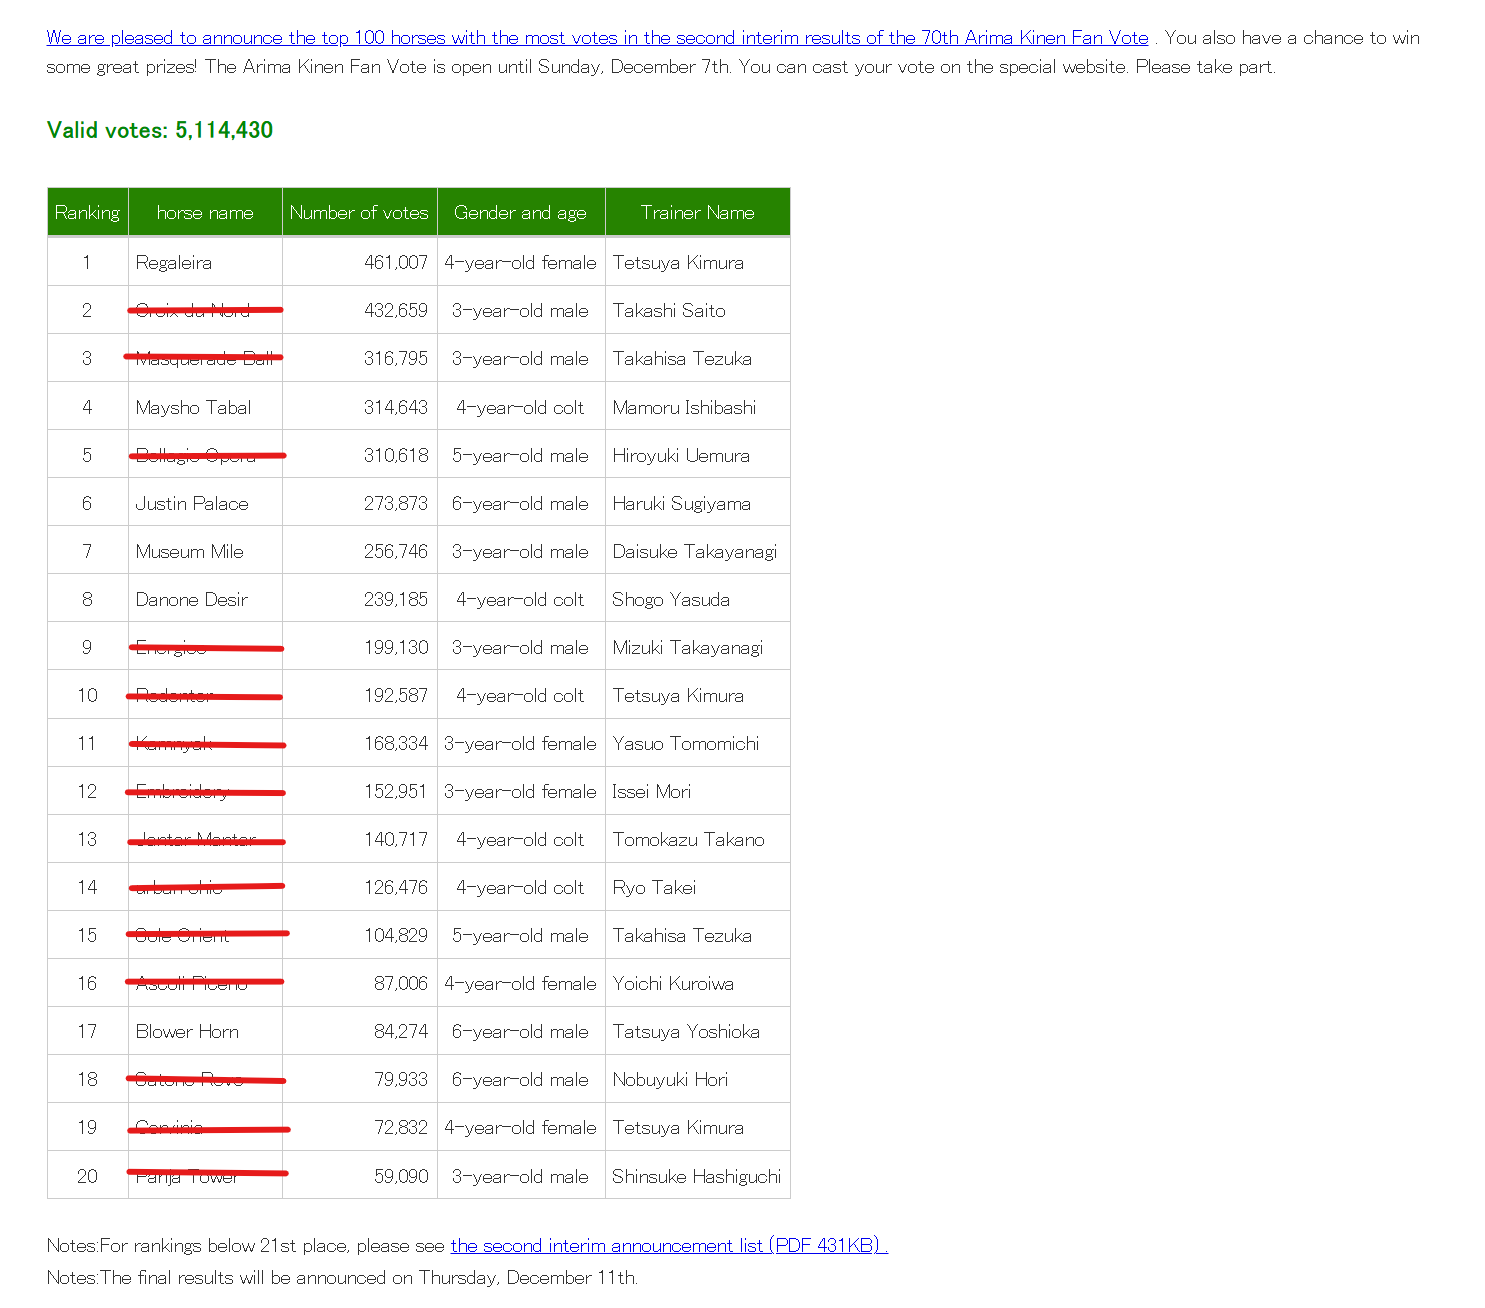Select the horse name Blower Horn

coord(187,1031)
